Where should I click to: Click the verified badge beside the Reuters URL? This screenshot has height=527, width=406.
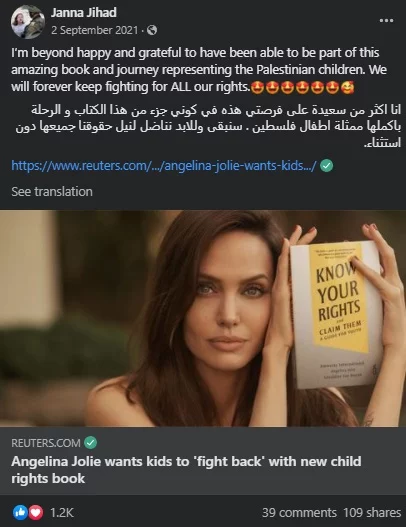326,166
